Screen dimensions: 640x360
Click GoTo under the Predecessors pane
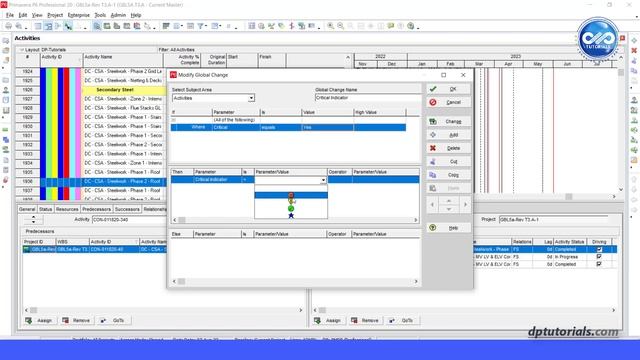(x=113, y=320)
